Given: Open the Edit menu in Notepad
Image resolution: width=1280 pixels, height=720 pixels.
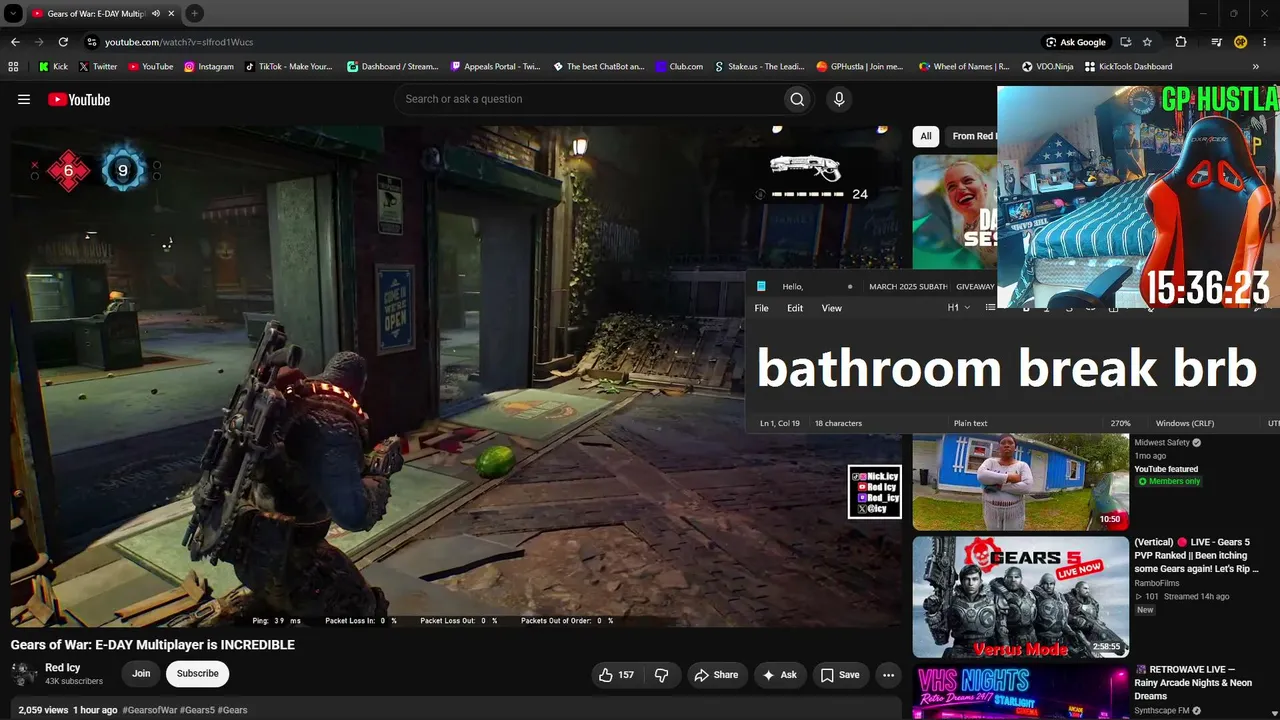Looking at the screenshot, I should point(795,308).
